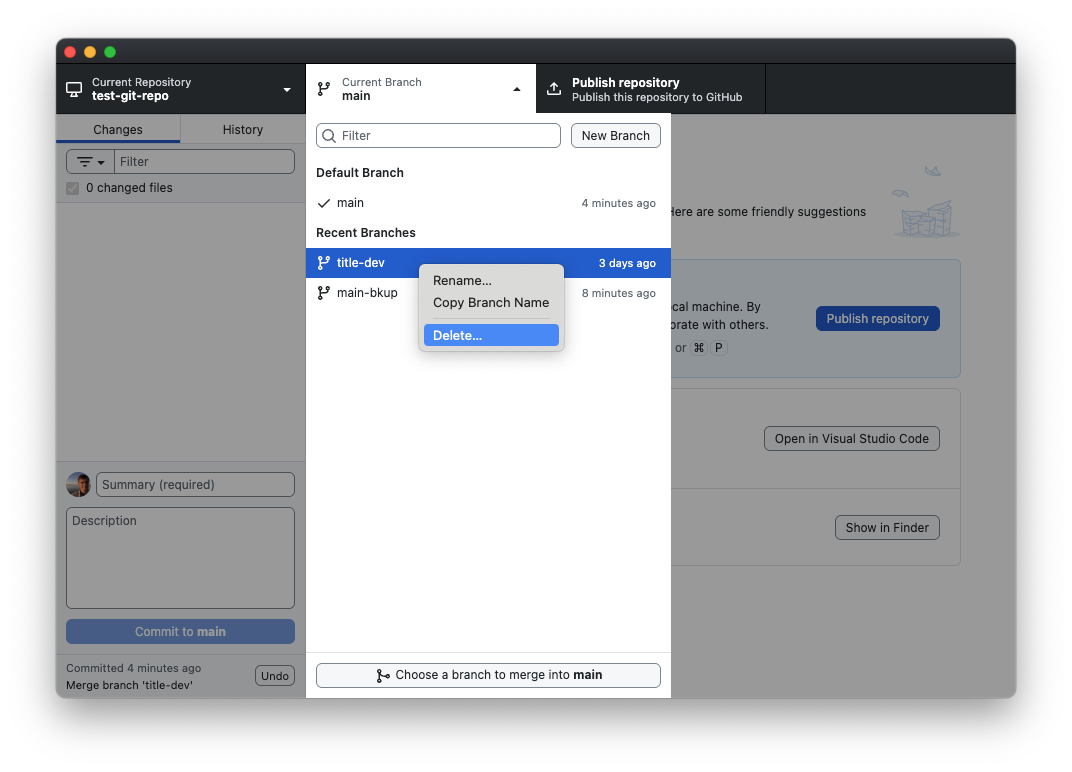
Task: Click the red close window button
Action: point(70,52)
